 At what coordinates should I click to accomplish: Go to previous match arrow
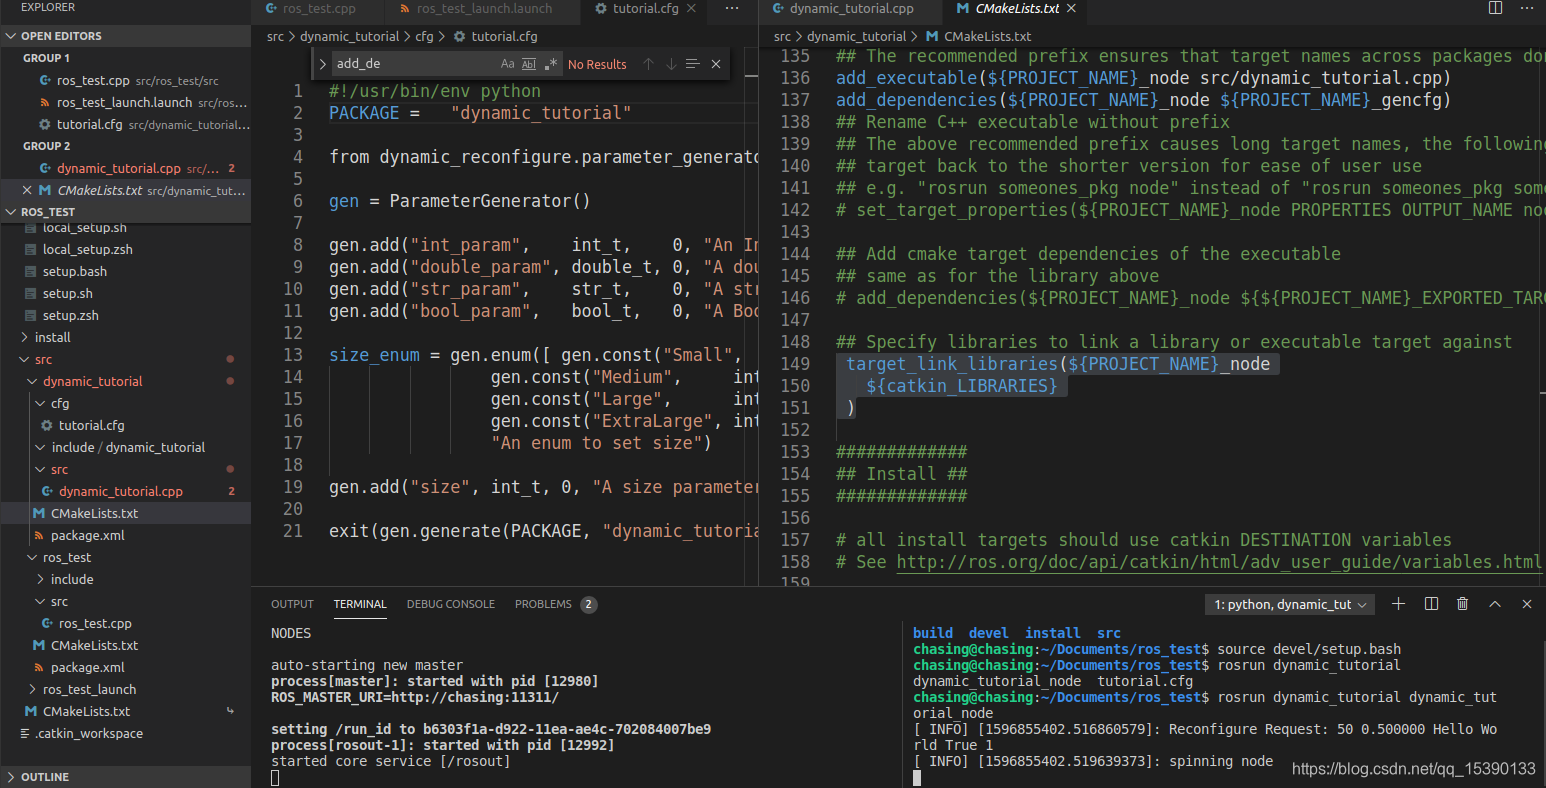(648, 64)
